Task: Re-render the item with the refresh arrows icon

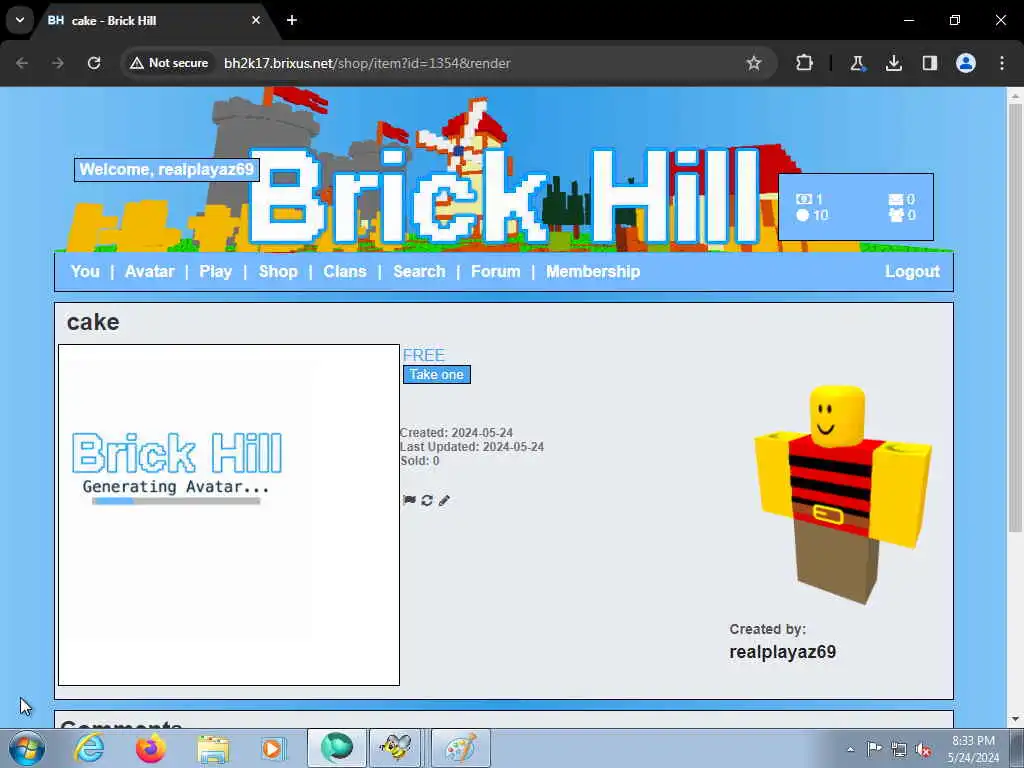Action: (x=427, y=500)
